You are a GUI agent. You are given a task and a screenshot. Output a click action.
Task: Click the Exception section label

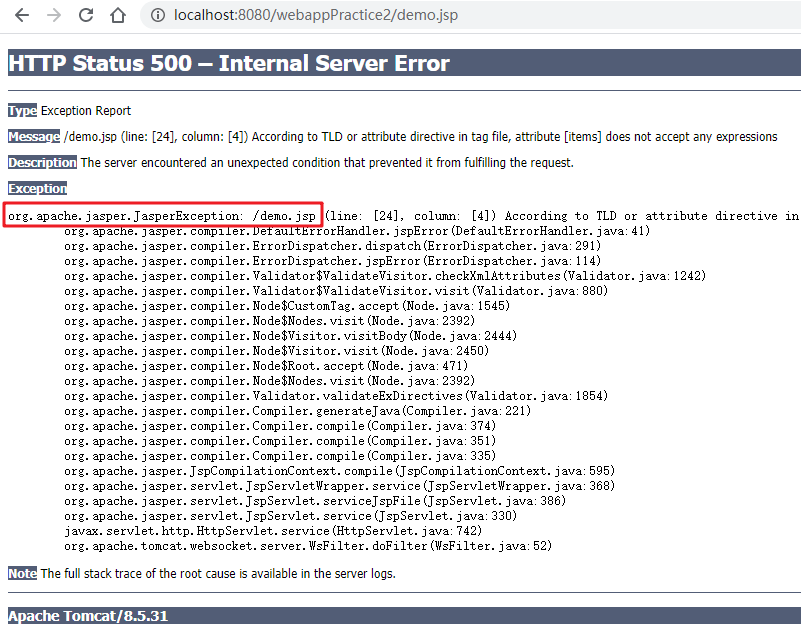tap(37, 187)
